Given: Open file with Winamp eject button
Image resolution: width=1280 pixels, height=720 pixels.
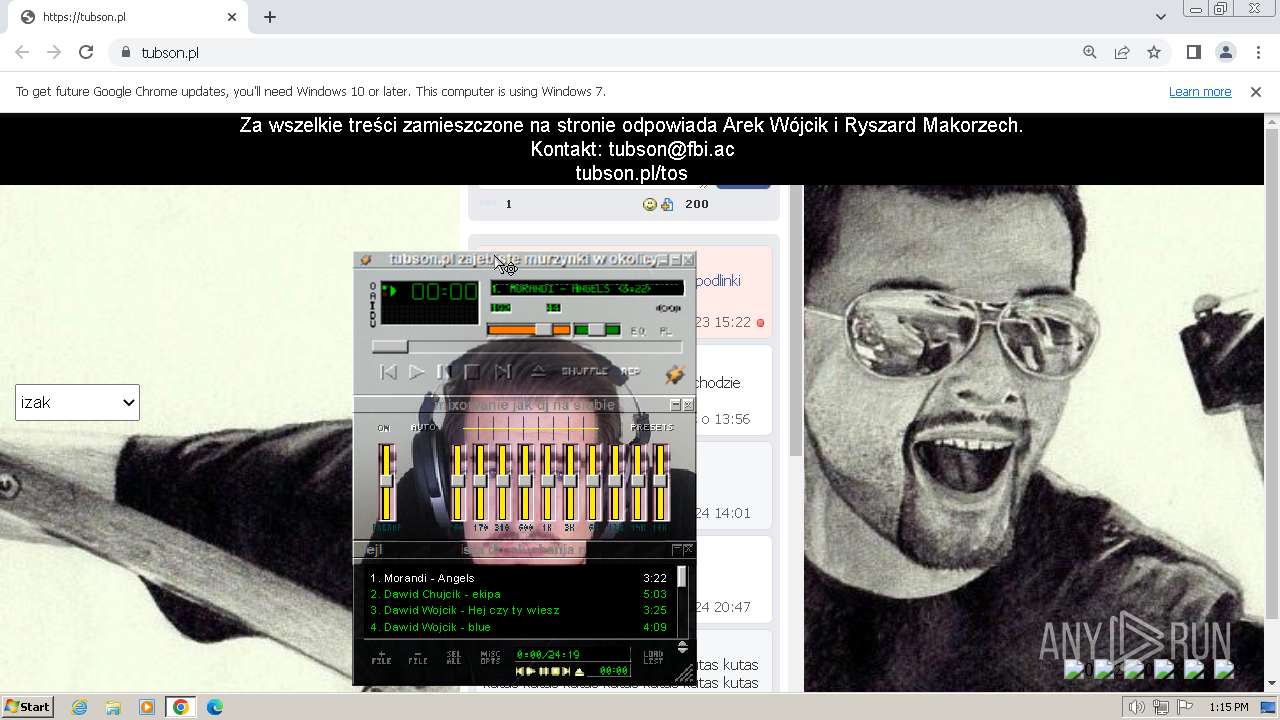Looking at the screenshot, I should [537, 371].
